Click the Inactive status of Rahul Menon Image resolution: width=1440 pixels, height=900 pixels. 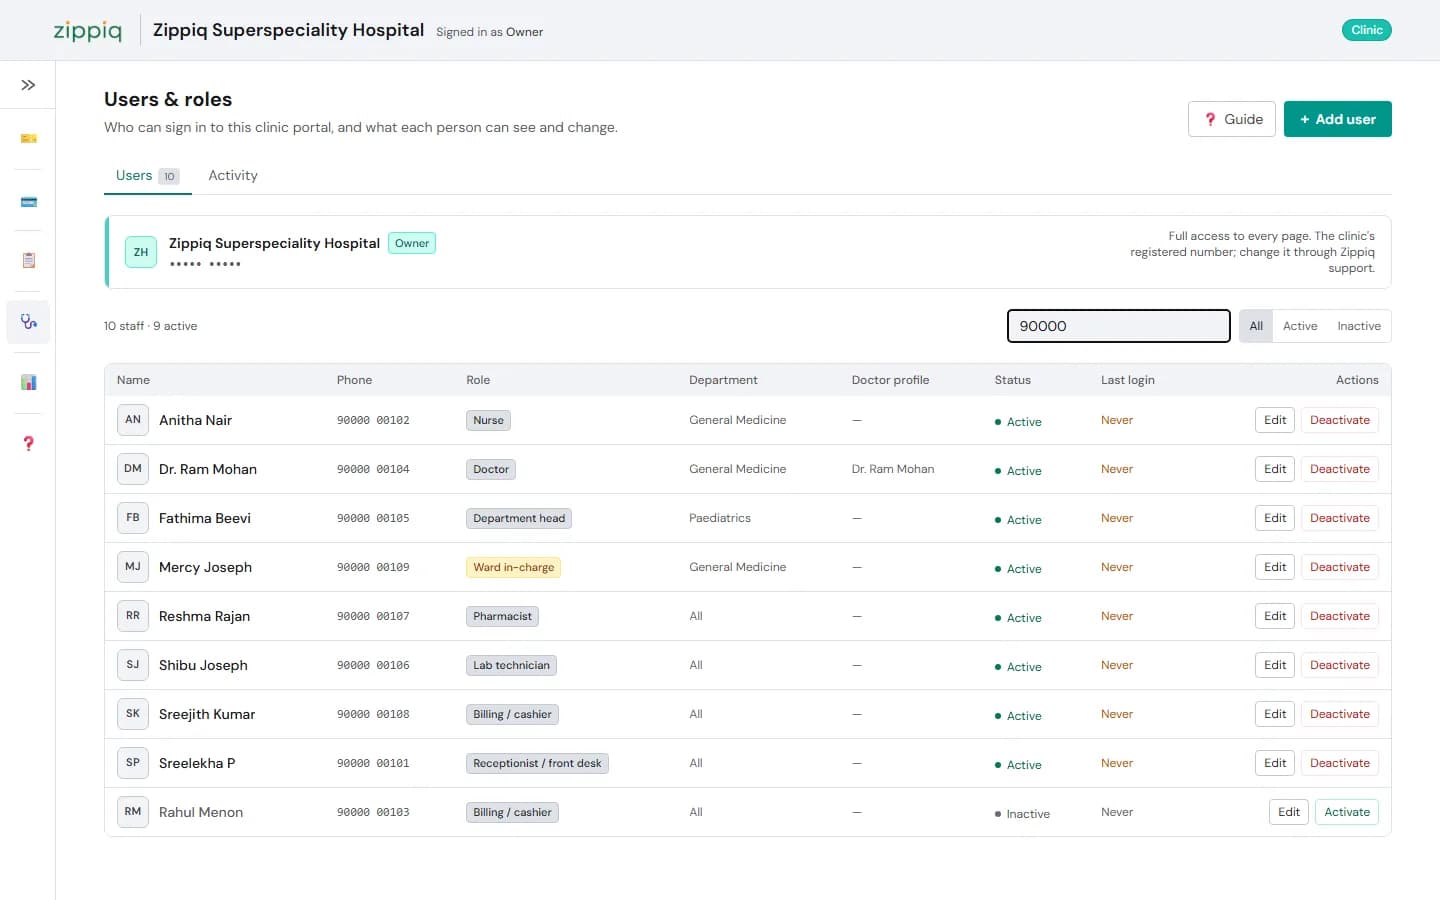coord(1022,814)
